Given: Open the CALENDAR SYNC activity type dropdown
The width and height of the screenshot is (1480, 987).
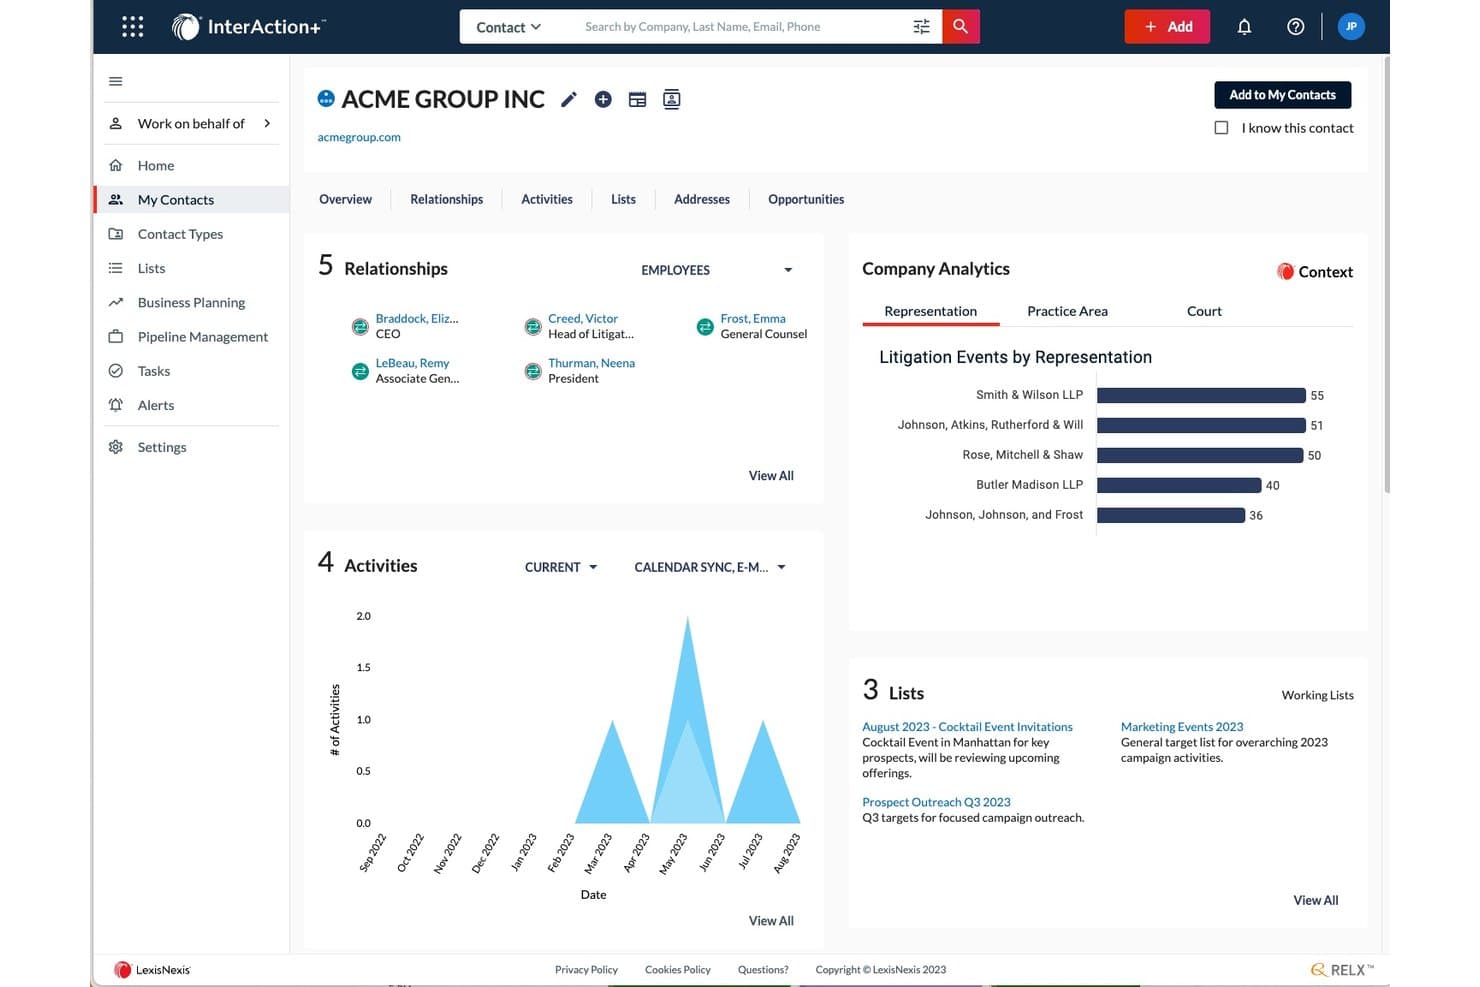Looking at the screenshot, I should coord(710,567).
